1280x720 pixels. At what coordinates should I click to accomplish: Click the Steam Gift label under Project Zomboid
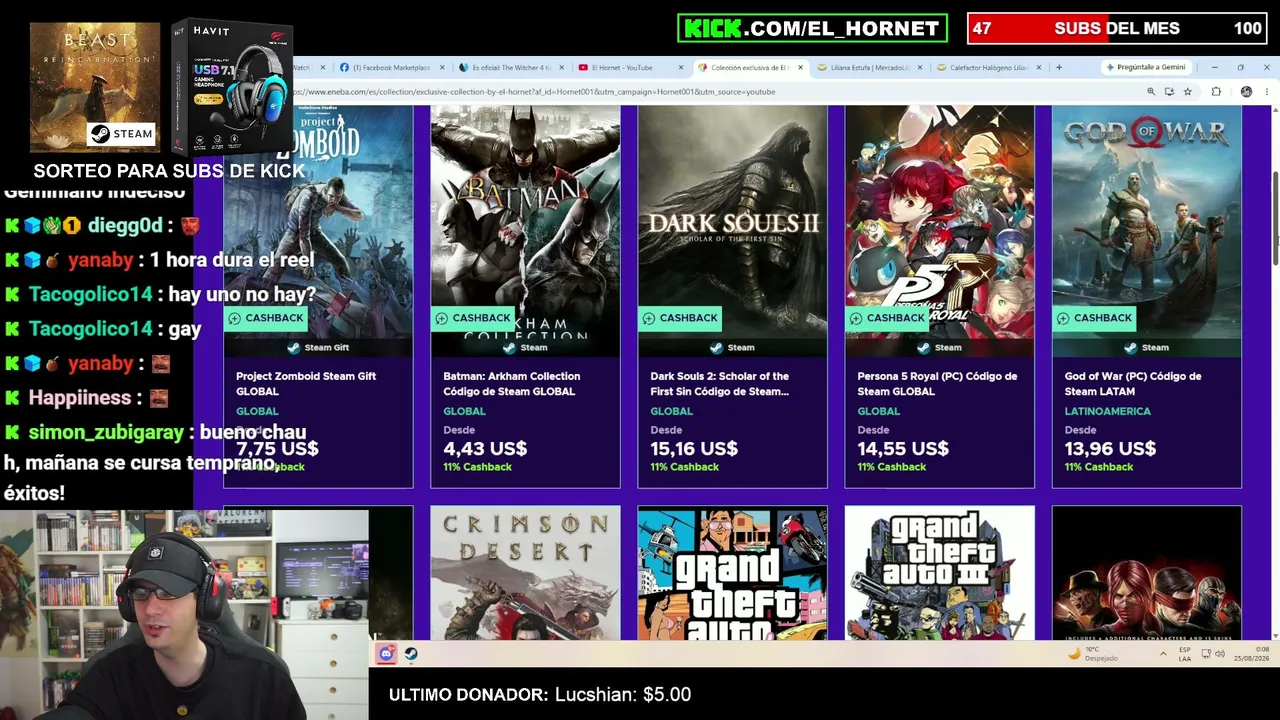point(319,347)
